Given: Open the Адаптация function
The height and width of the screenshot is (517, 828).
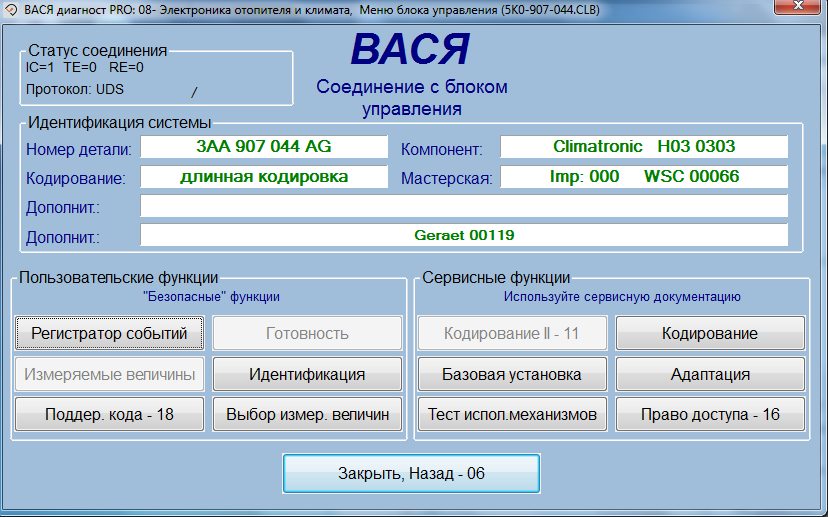Looking at the screenshot, I should (710, 374).
